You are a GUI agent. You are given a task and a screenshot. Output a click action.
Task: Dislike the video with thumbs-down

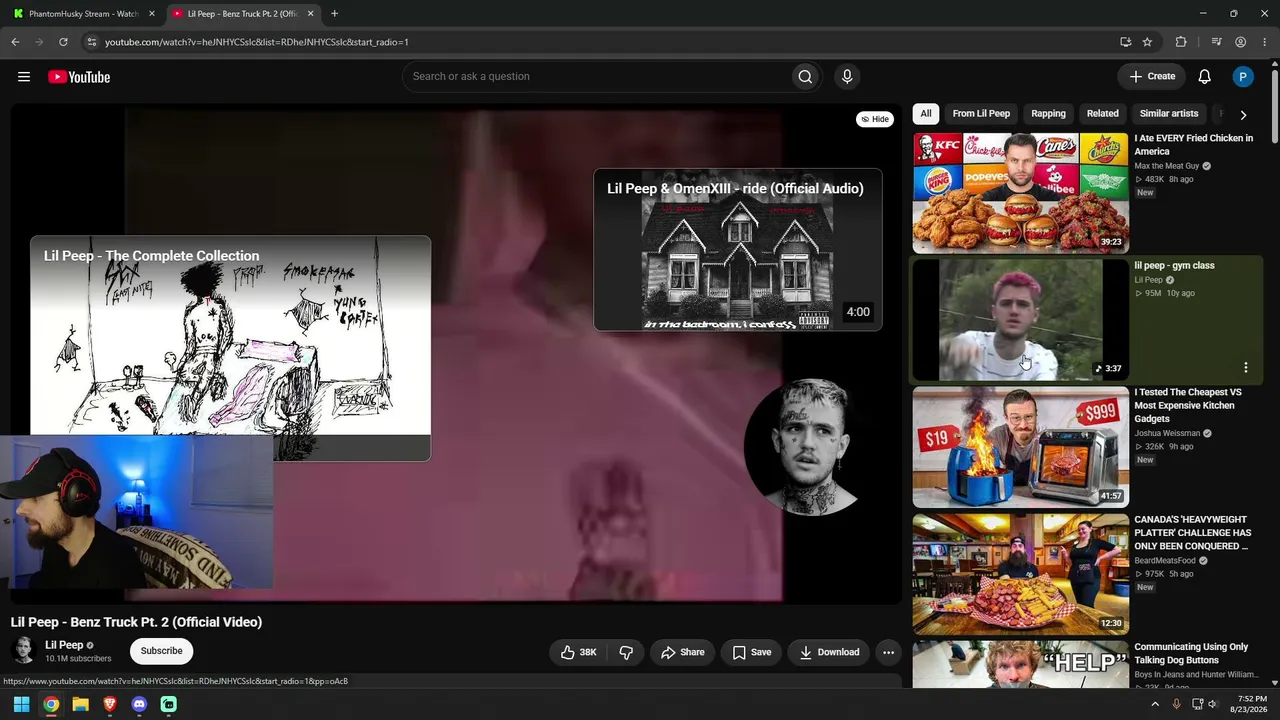pos(626,652)
